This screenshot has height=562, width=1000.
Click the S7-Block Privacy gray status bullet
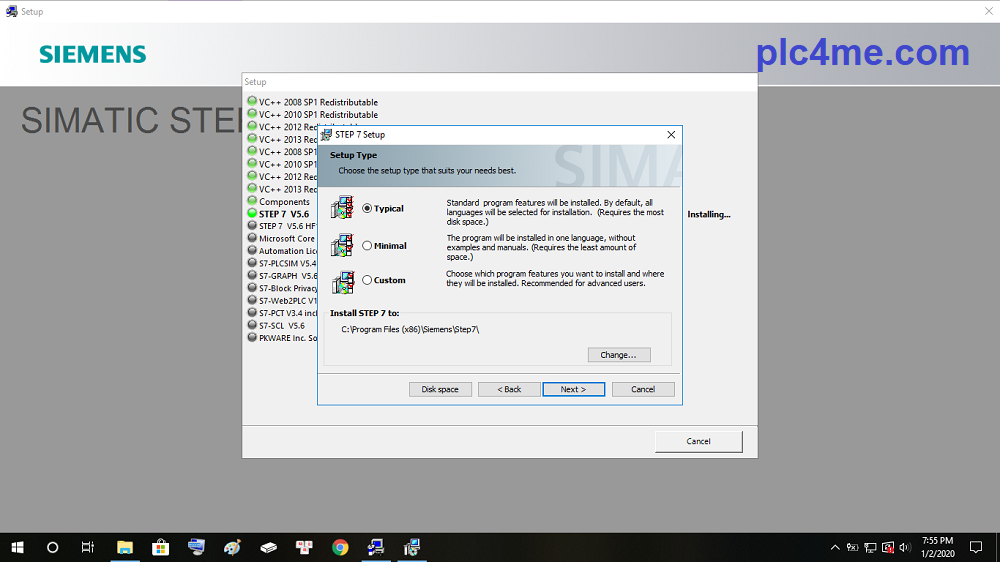click(x=252, y=287)
